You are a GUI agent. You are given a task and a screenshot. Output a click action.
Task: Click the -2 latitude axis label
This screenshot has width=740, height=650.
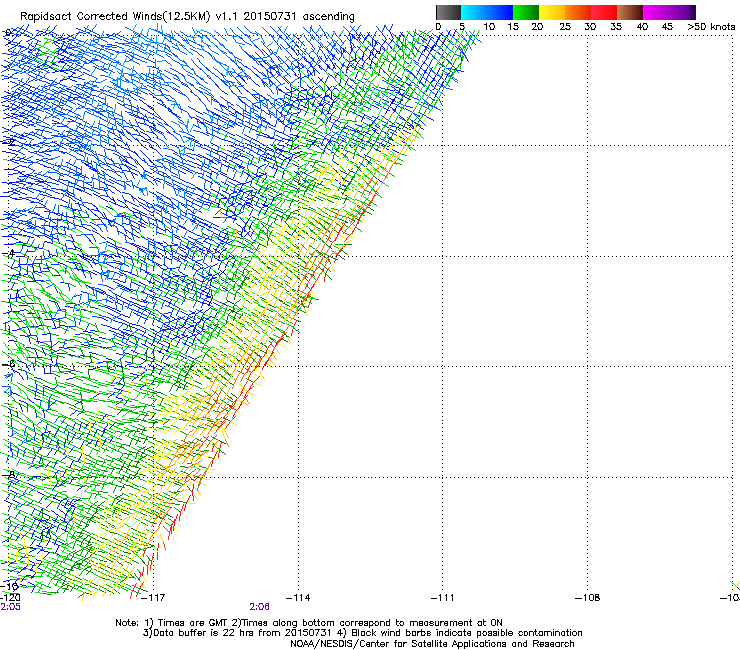coord(9,142)
